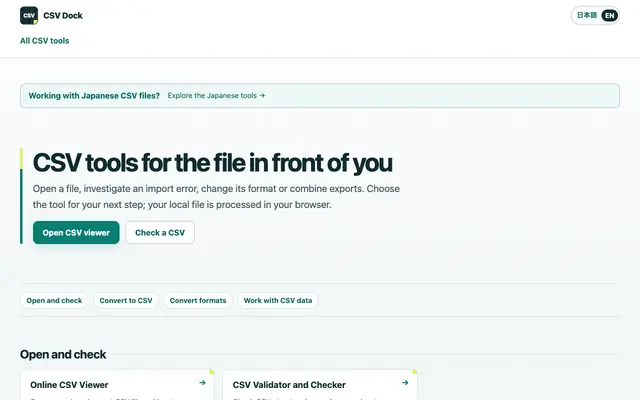The height and width of the screenshot is (400, 640).
Task: Choose the Convert formats category chip
Action: point(198,300)
